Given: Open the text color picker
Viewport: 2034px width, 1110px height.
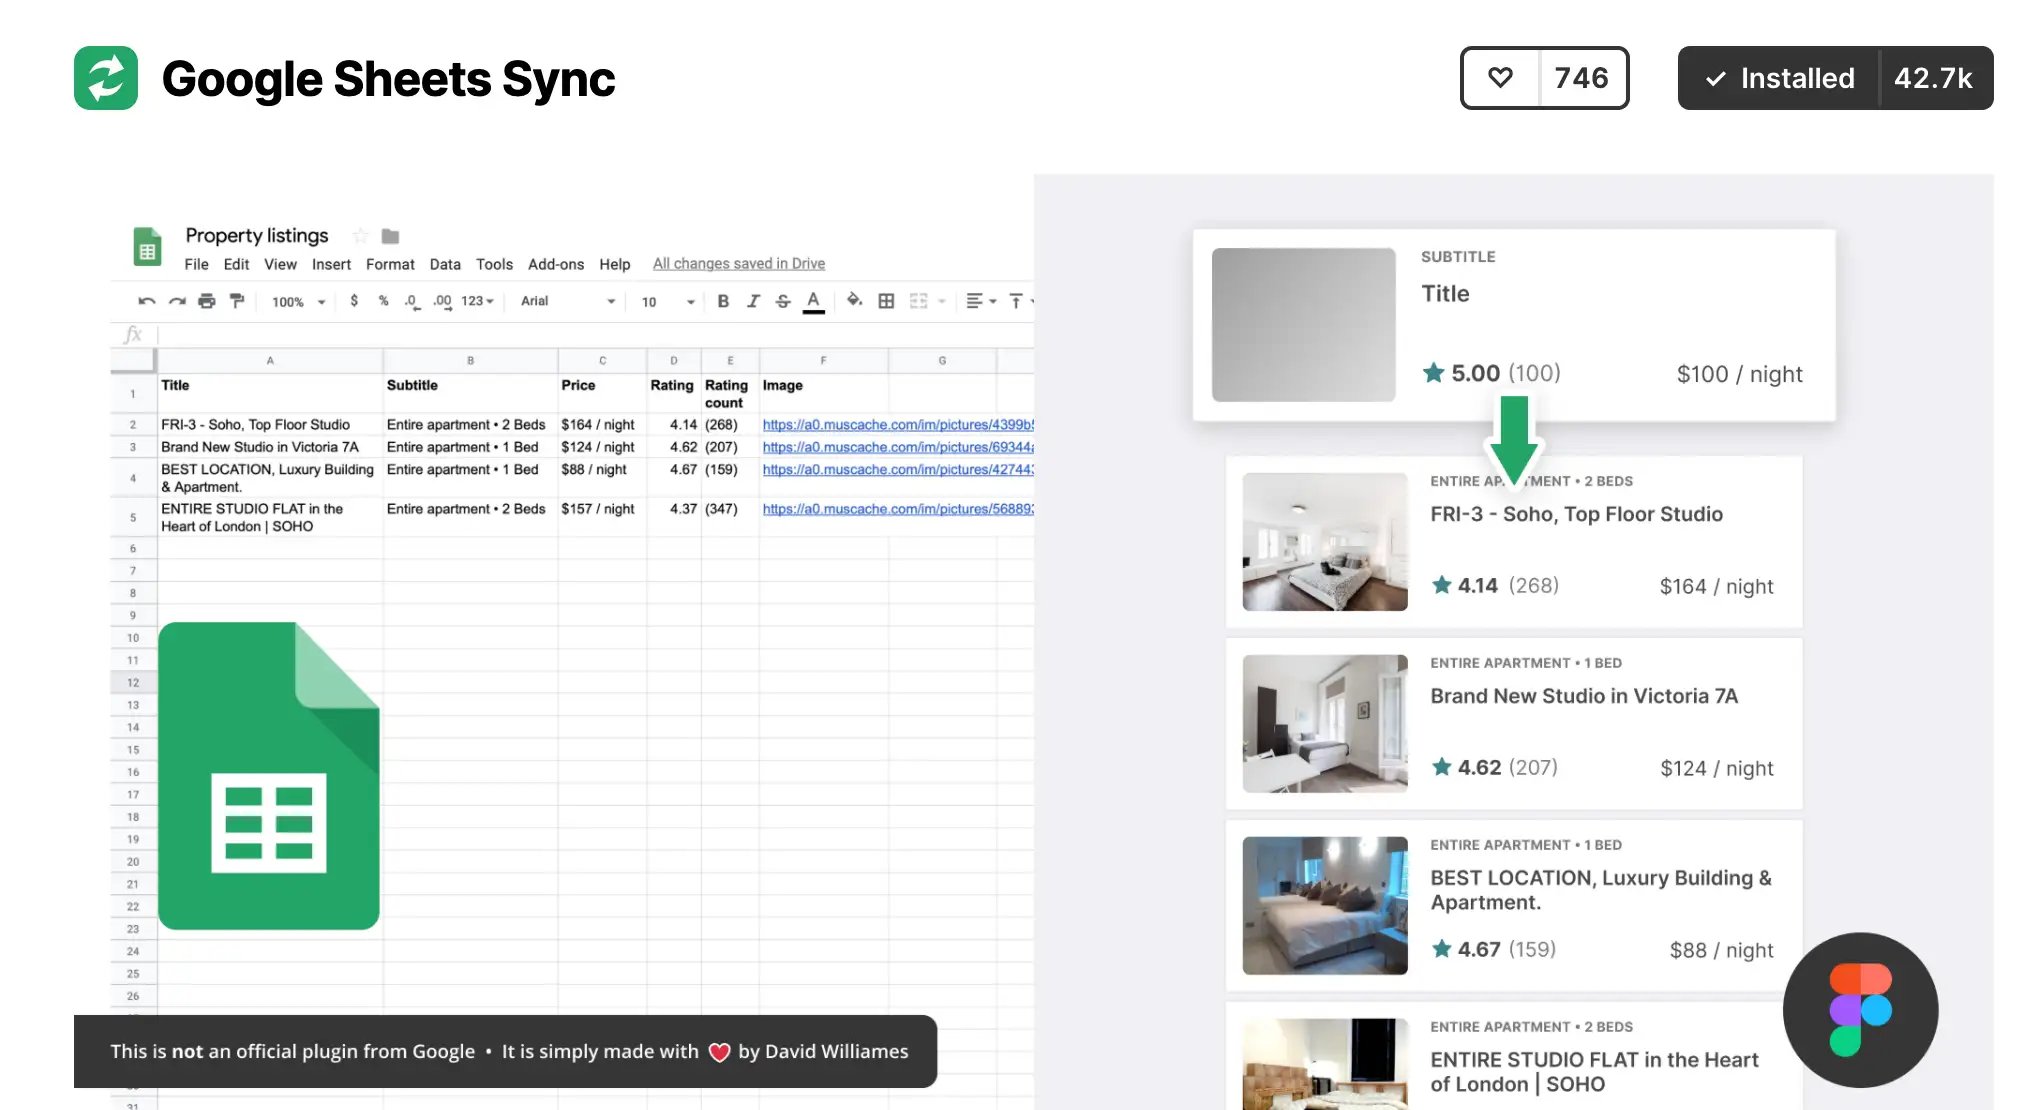Looking at the screenshot, I should 814,301.
